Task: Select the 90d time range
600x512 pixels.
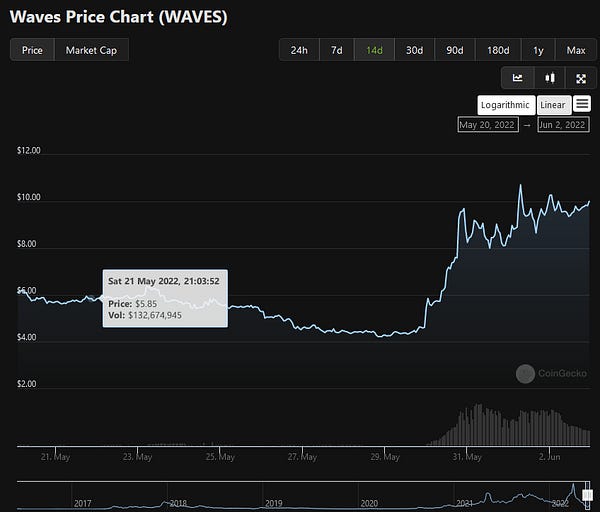Action: 455,50
